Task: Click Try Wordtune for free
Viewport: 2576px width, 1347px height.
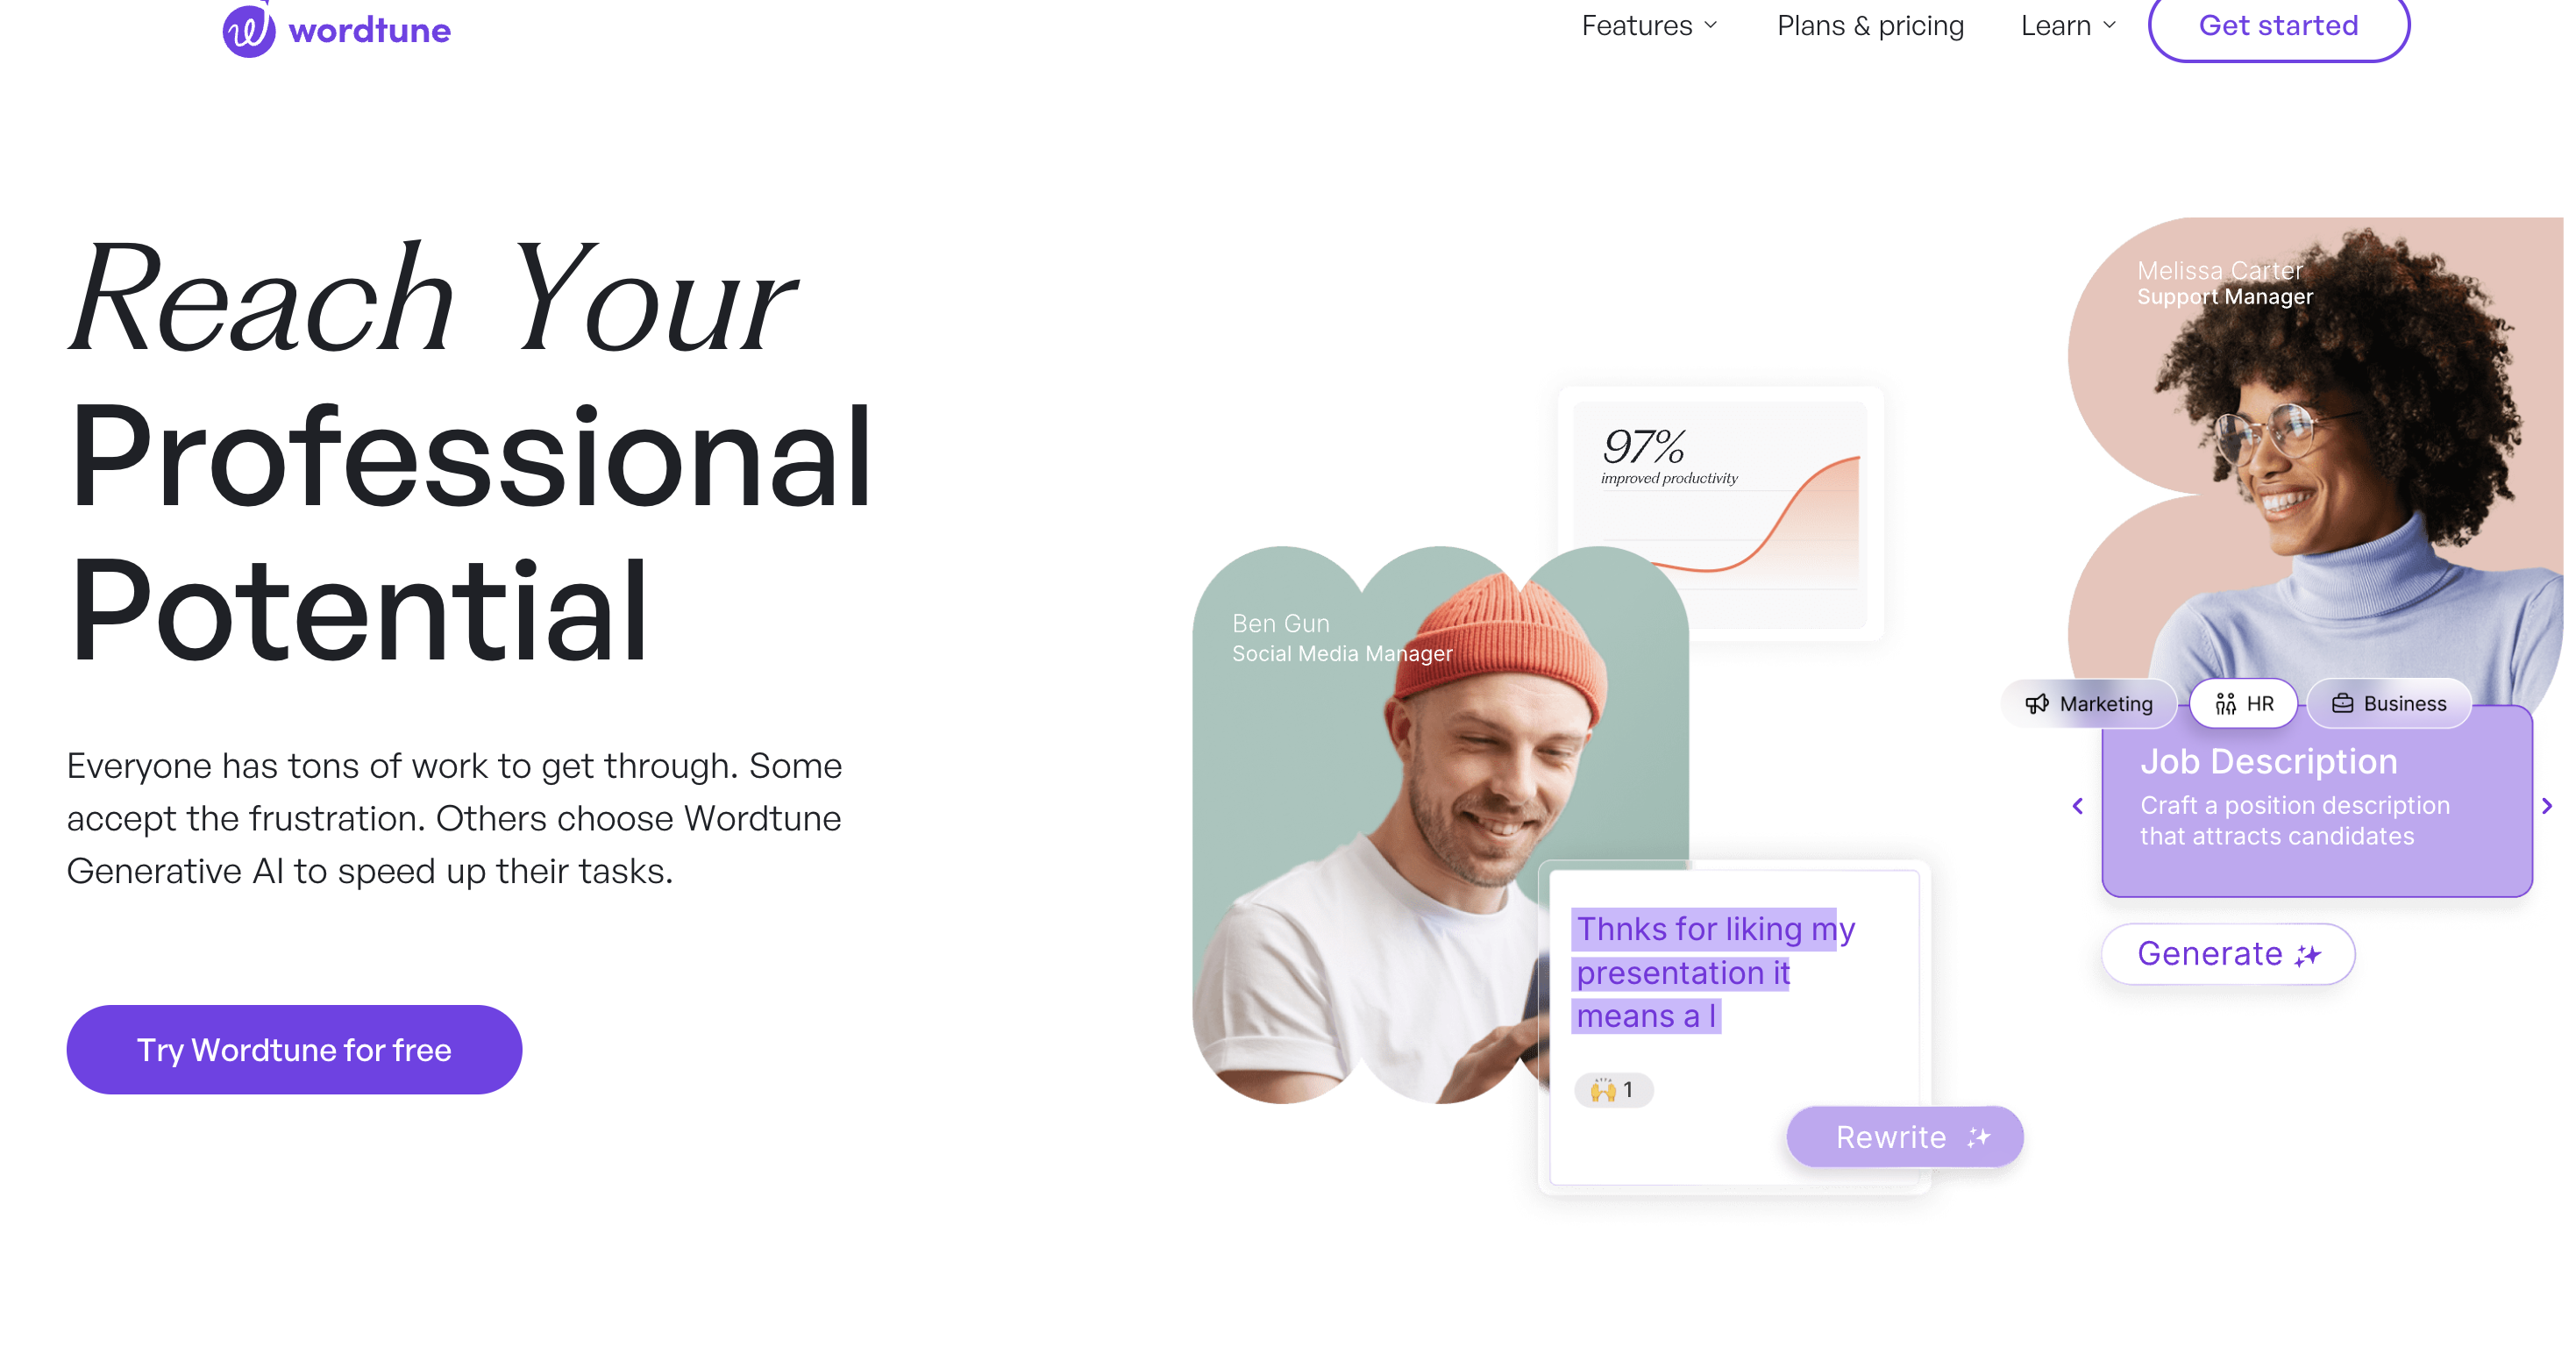Action: click(x=291, y=1049)
